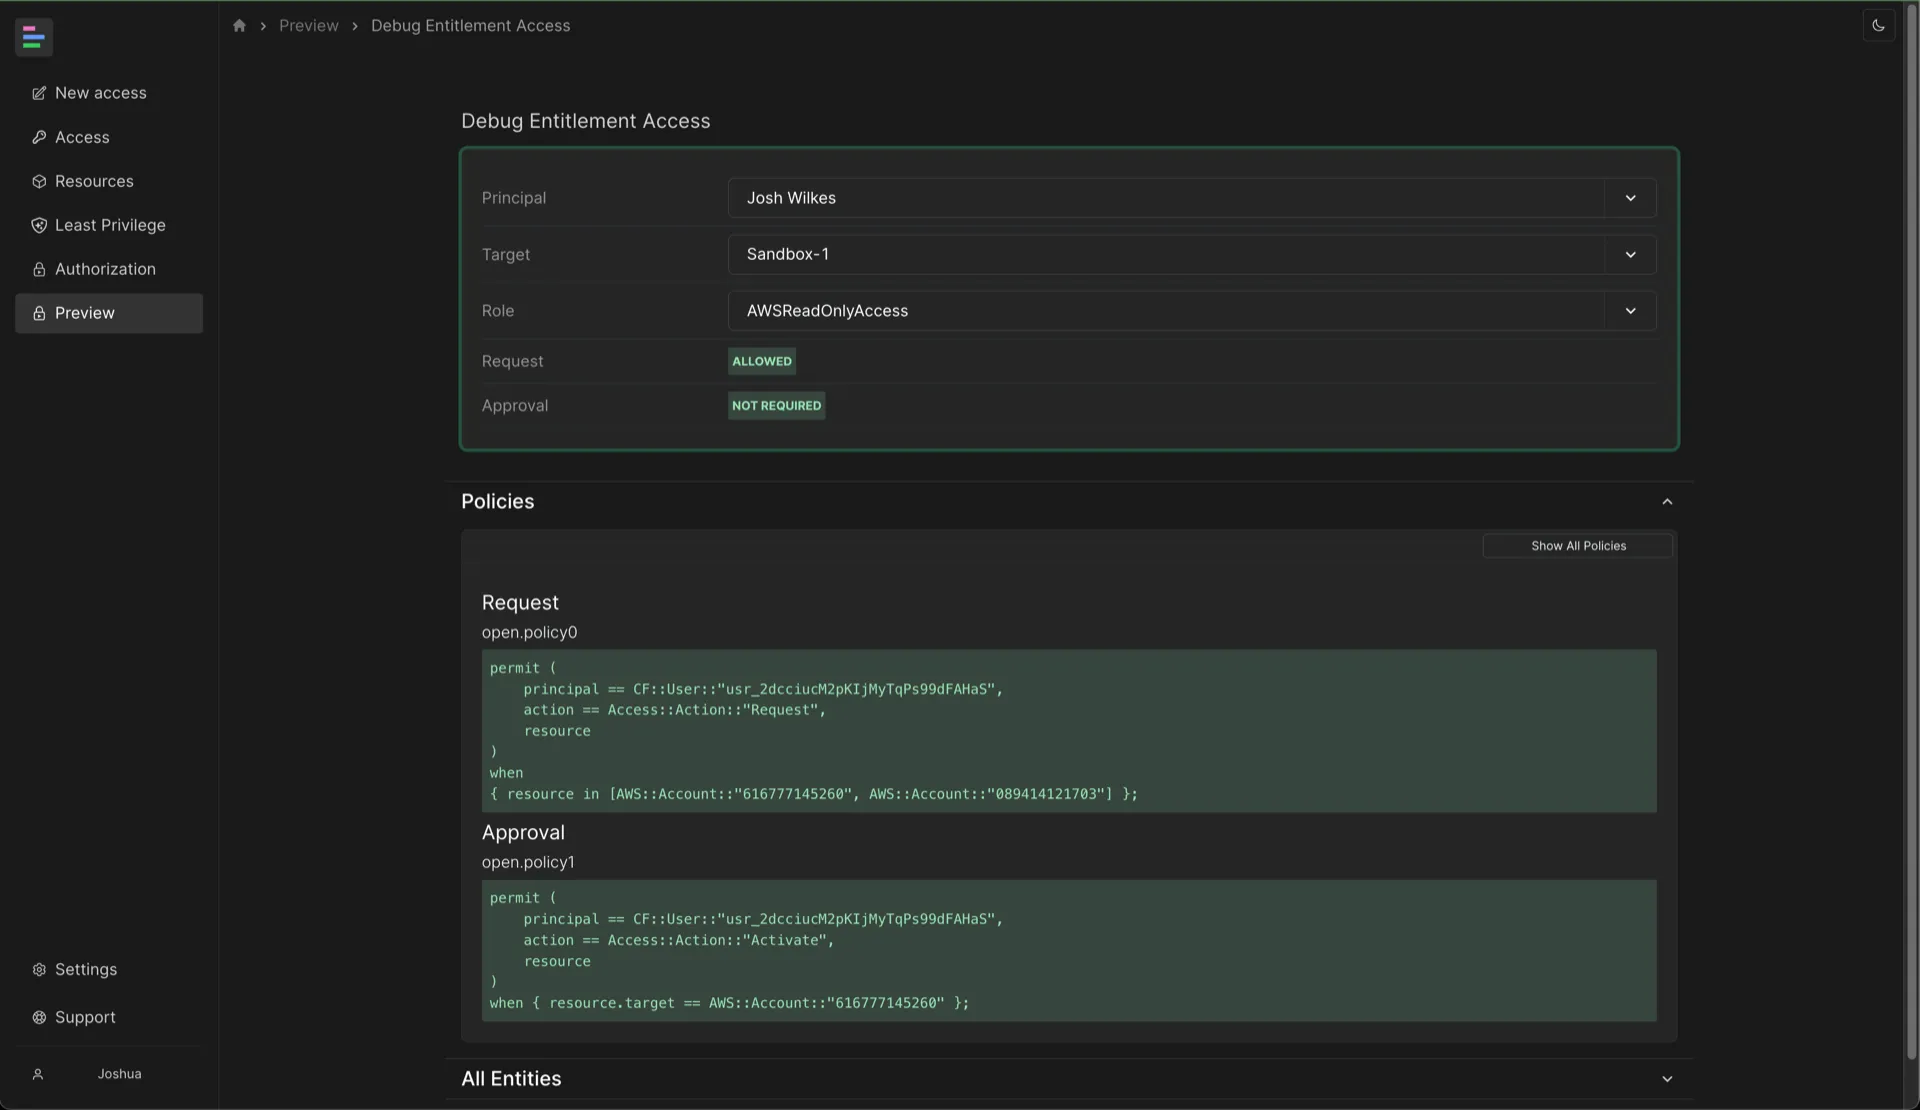1920x1110 pixels.
Task: Click Preview in the breadcrumb
Action: point(308,26)
